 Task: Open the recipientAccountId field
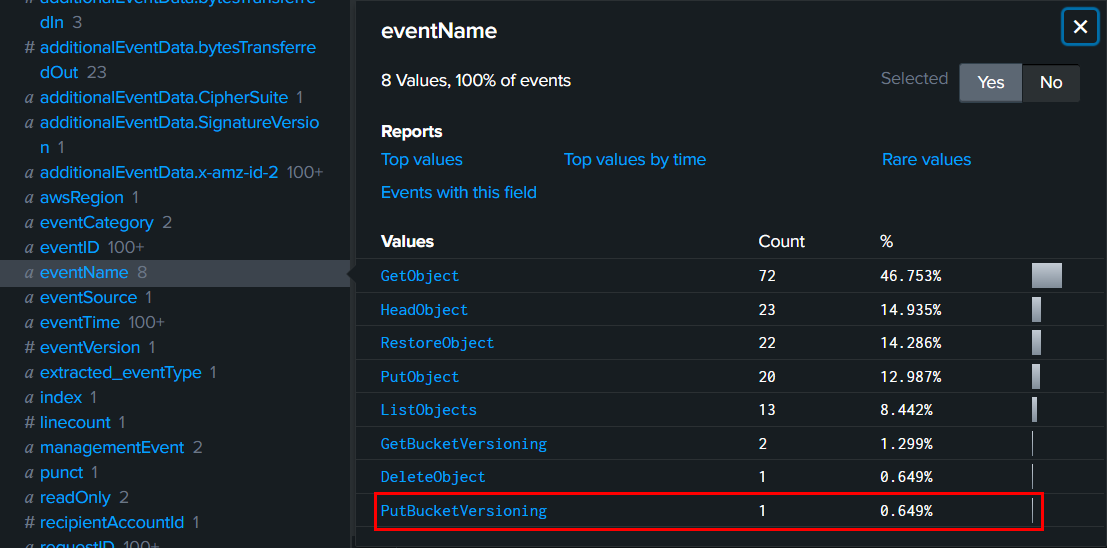coord(111,523)
